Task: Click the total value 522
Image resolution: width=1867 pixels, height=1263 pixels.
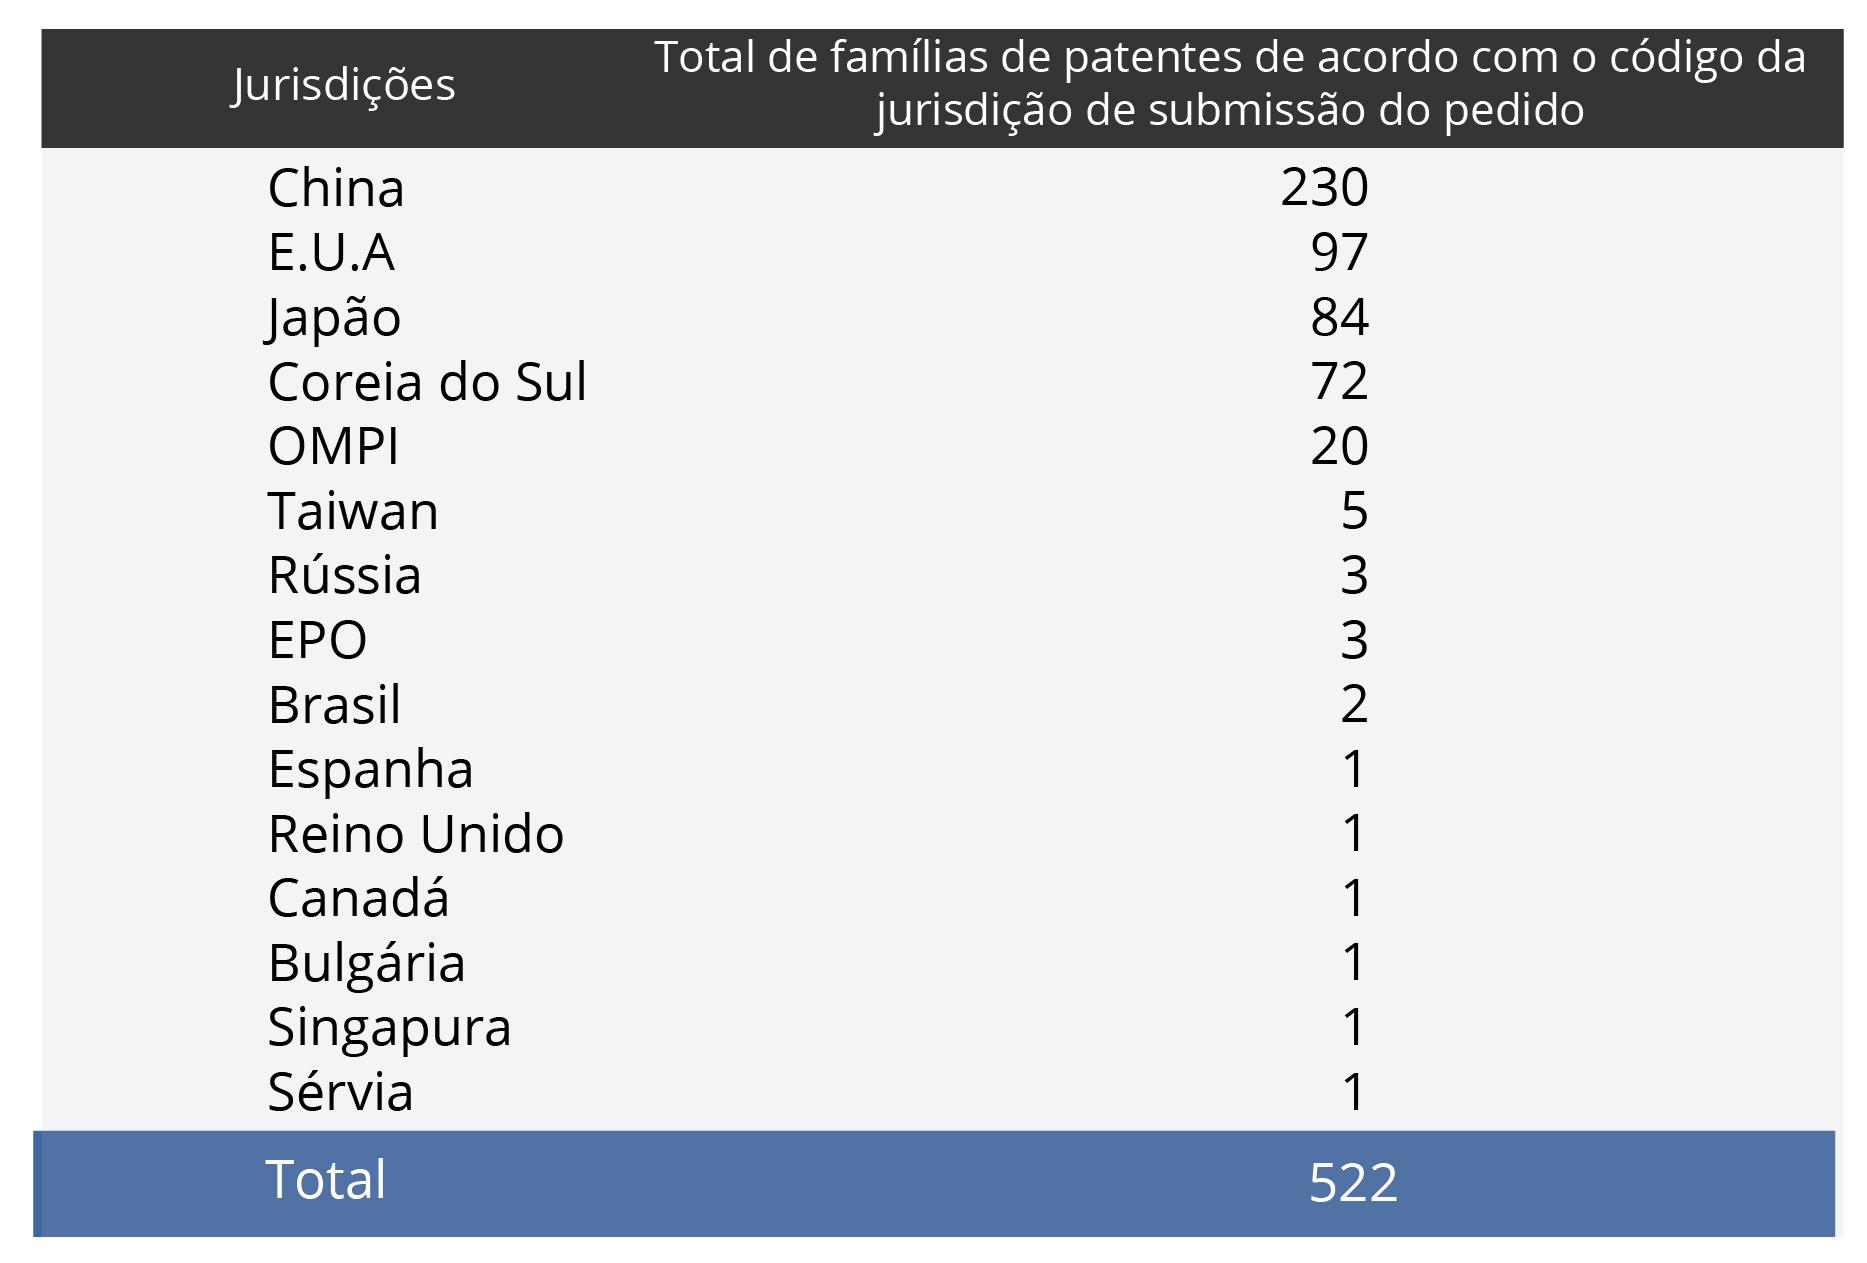Action: (1353, 1183)
